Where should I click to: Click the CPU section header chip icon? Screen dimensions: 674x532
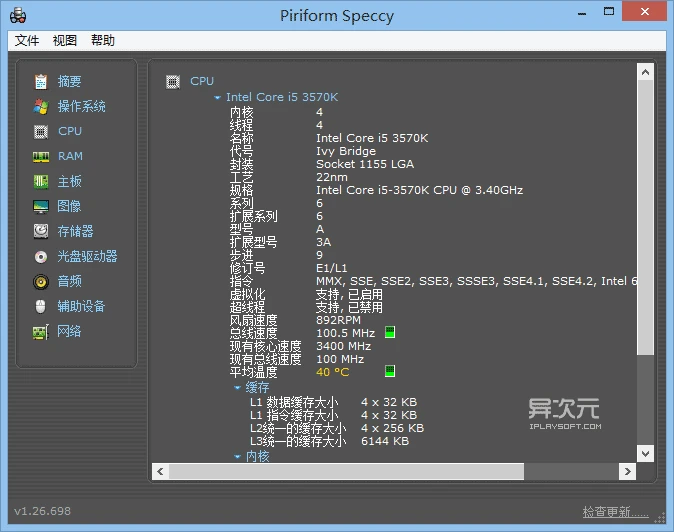pyautogui.click(x=173, y=82)
